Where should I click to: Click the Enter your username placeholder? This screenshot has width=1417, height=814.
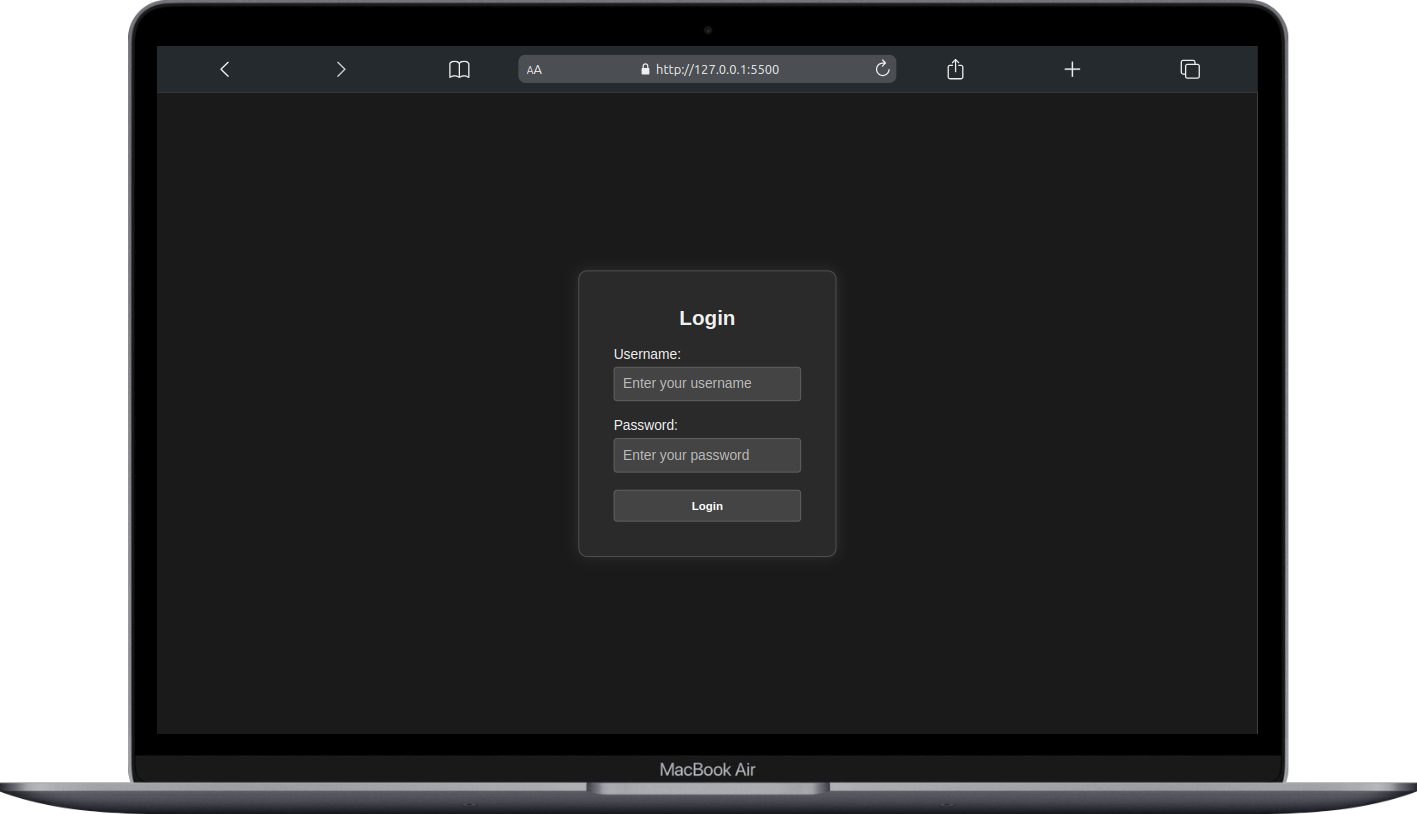click(x=686, y=384)
